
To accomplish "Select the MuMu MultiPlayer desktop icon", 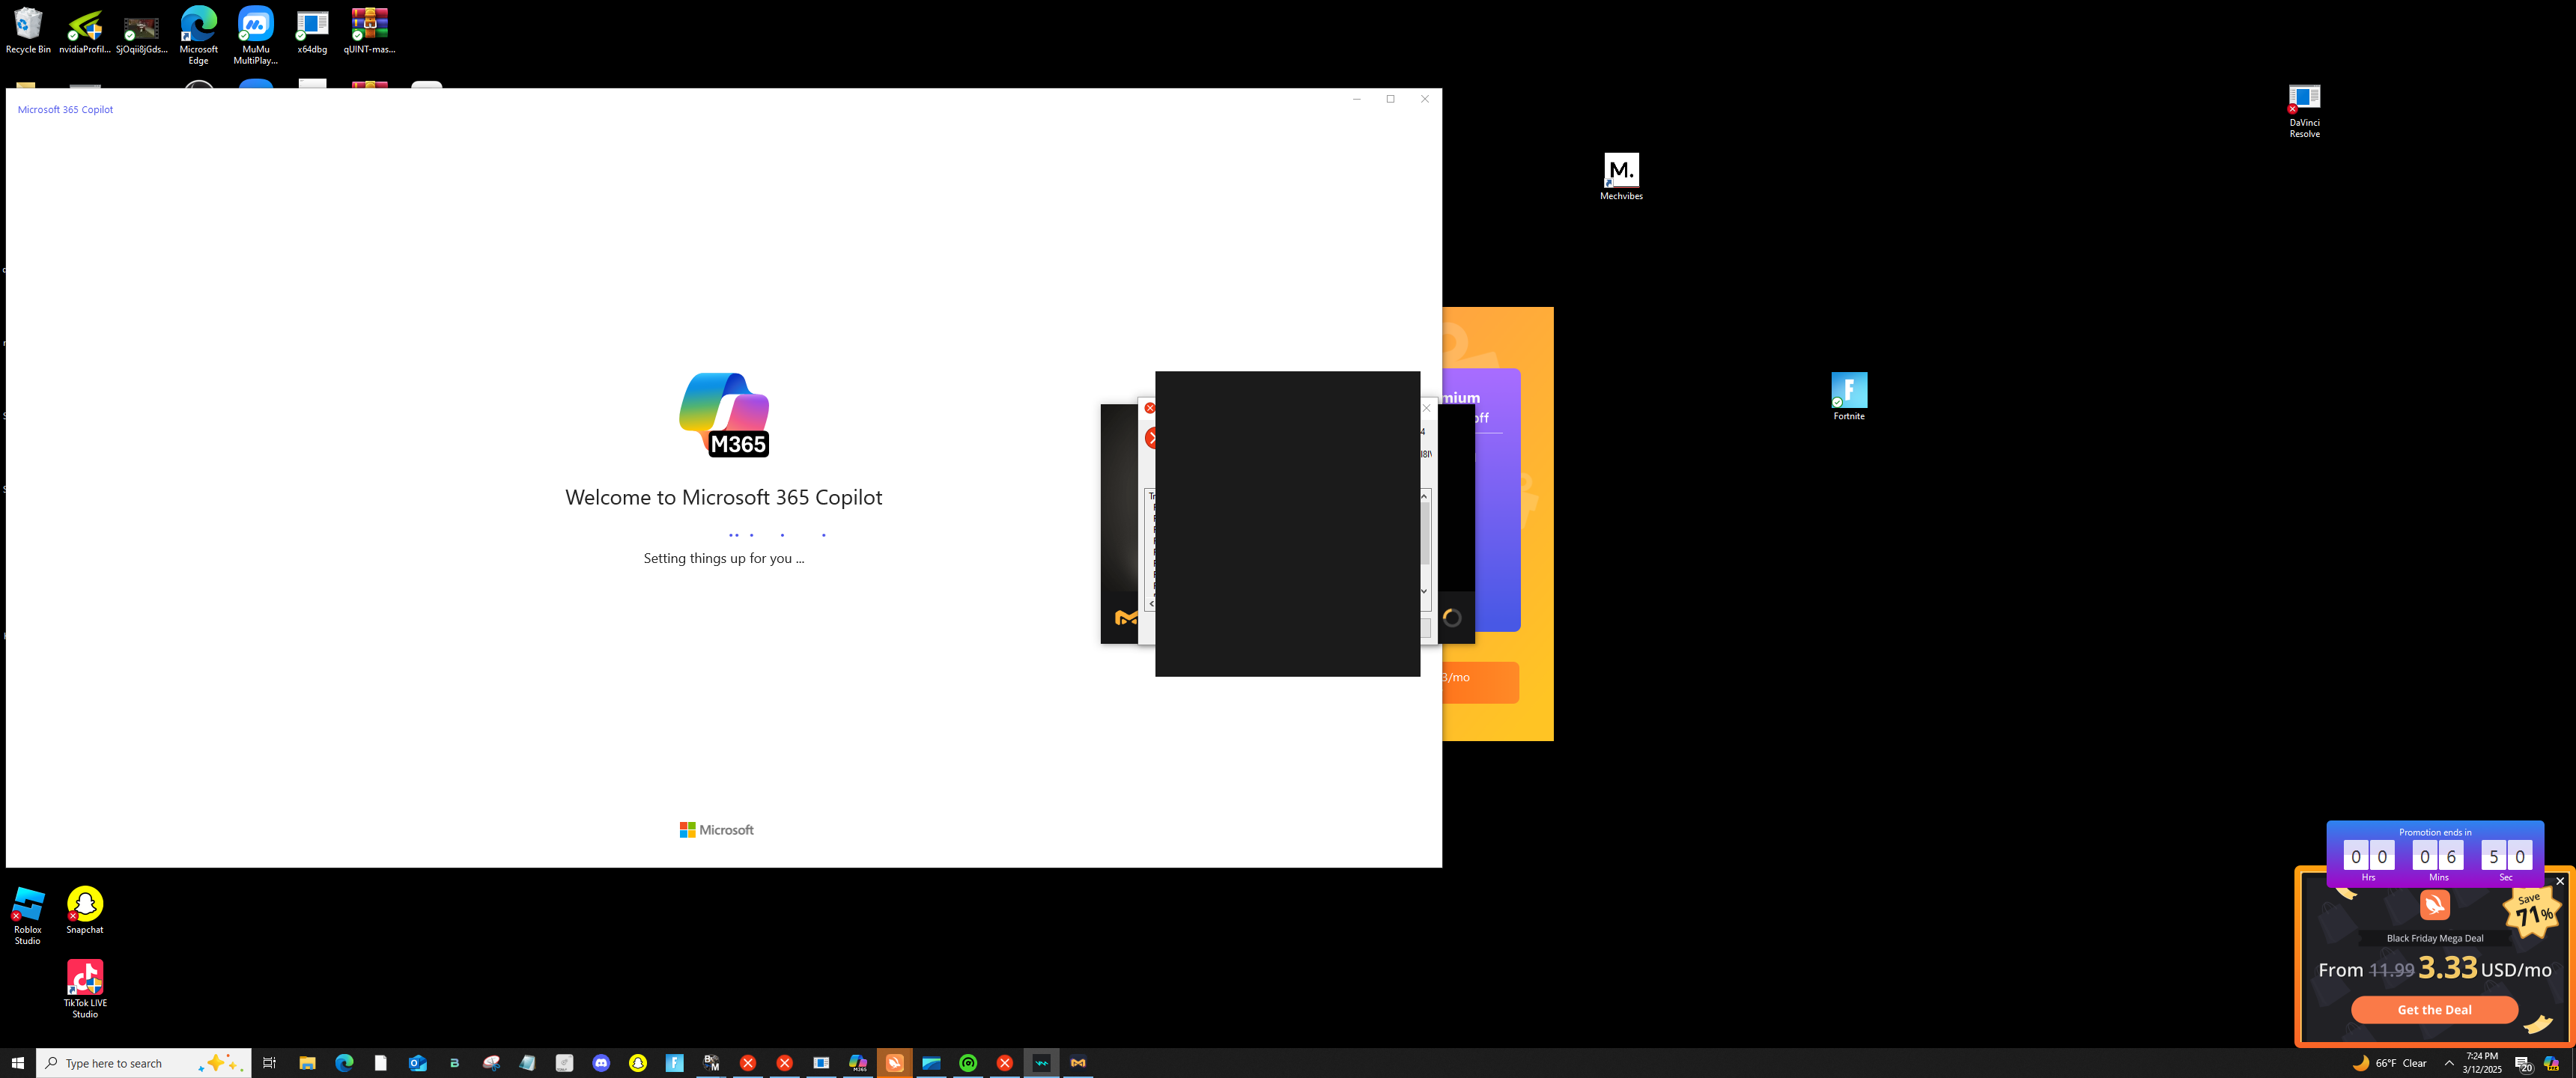I will click(255, 36).
